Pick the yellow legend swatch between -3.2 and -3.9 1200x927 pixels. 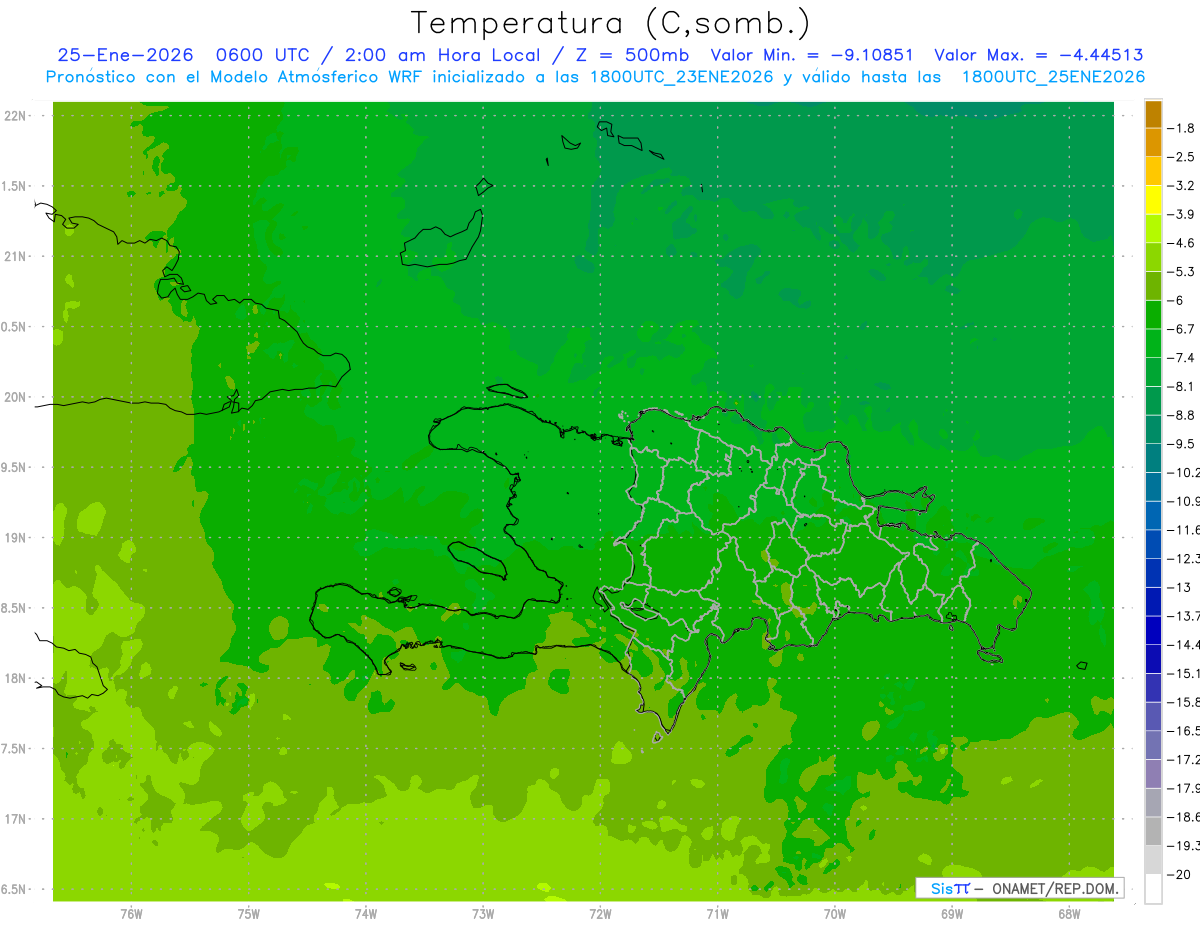[x=1153, y=200]
